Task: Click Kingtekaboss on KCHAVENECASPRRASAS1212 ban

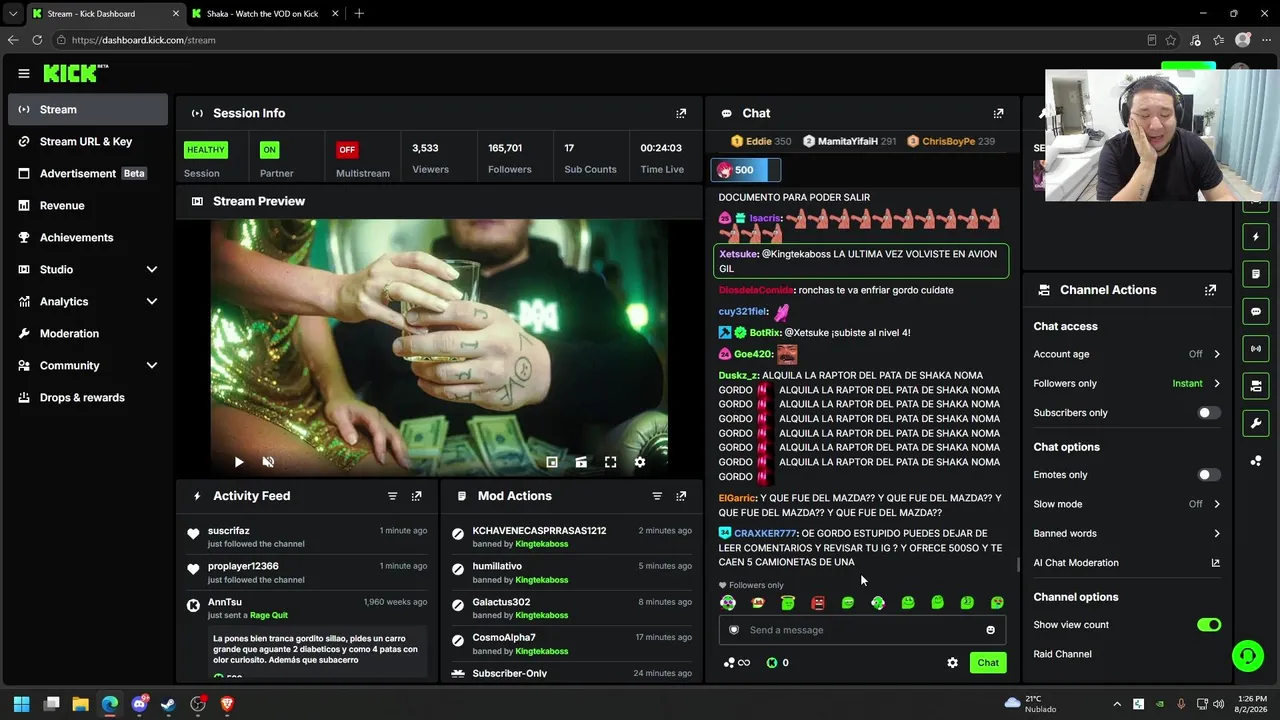Action: 541,544
